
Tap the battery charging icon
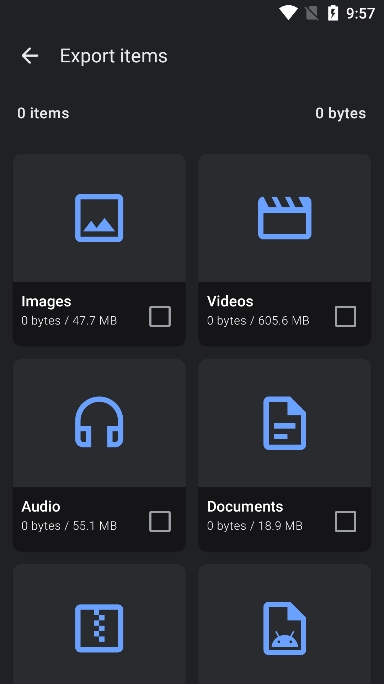pyautogui.click(x=333, y=13)
